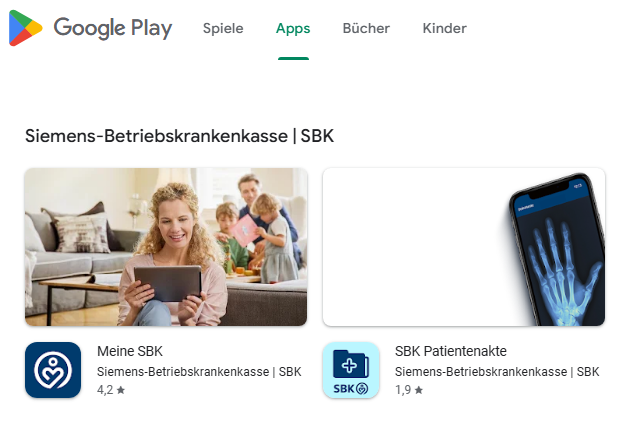The height and width of the screenshot is (424, 631).
Task: Click the star next to 1,9 rating
Action: point(419,389)
